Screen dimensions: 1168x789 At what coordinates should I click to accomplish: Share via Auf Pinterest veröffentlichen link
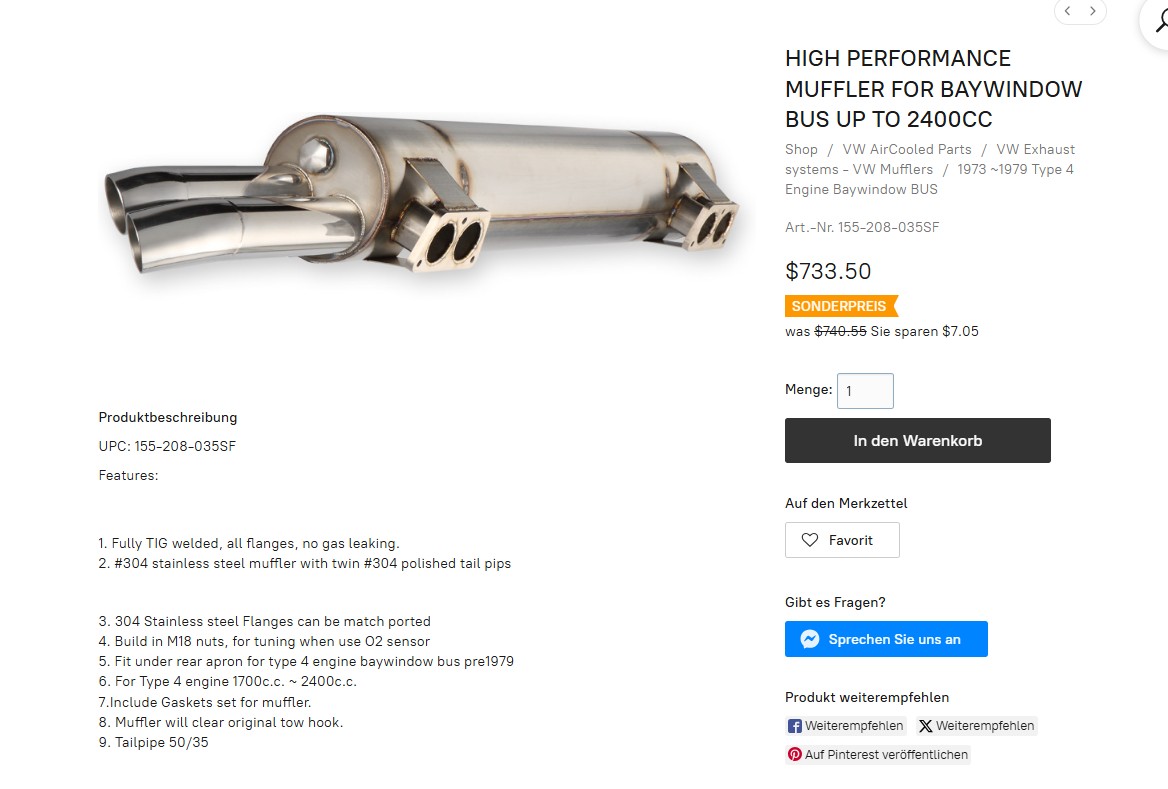coord(886,755)
